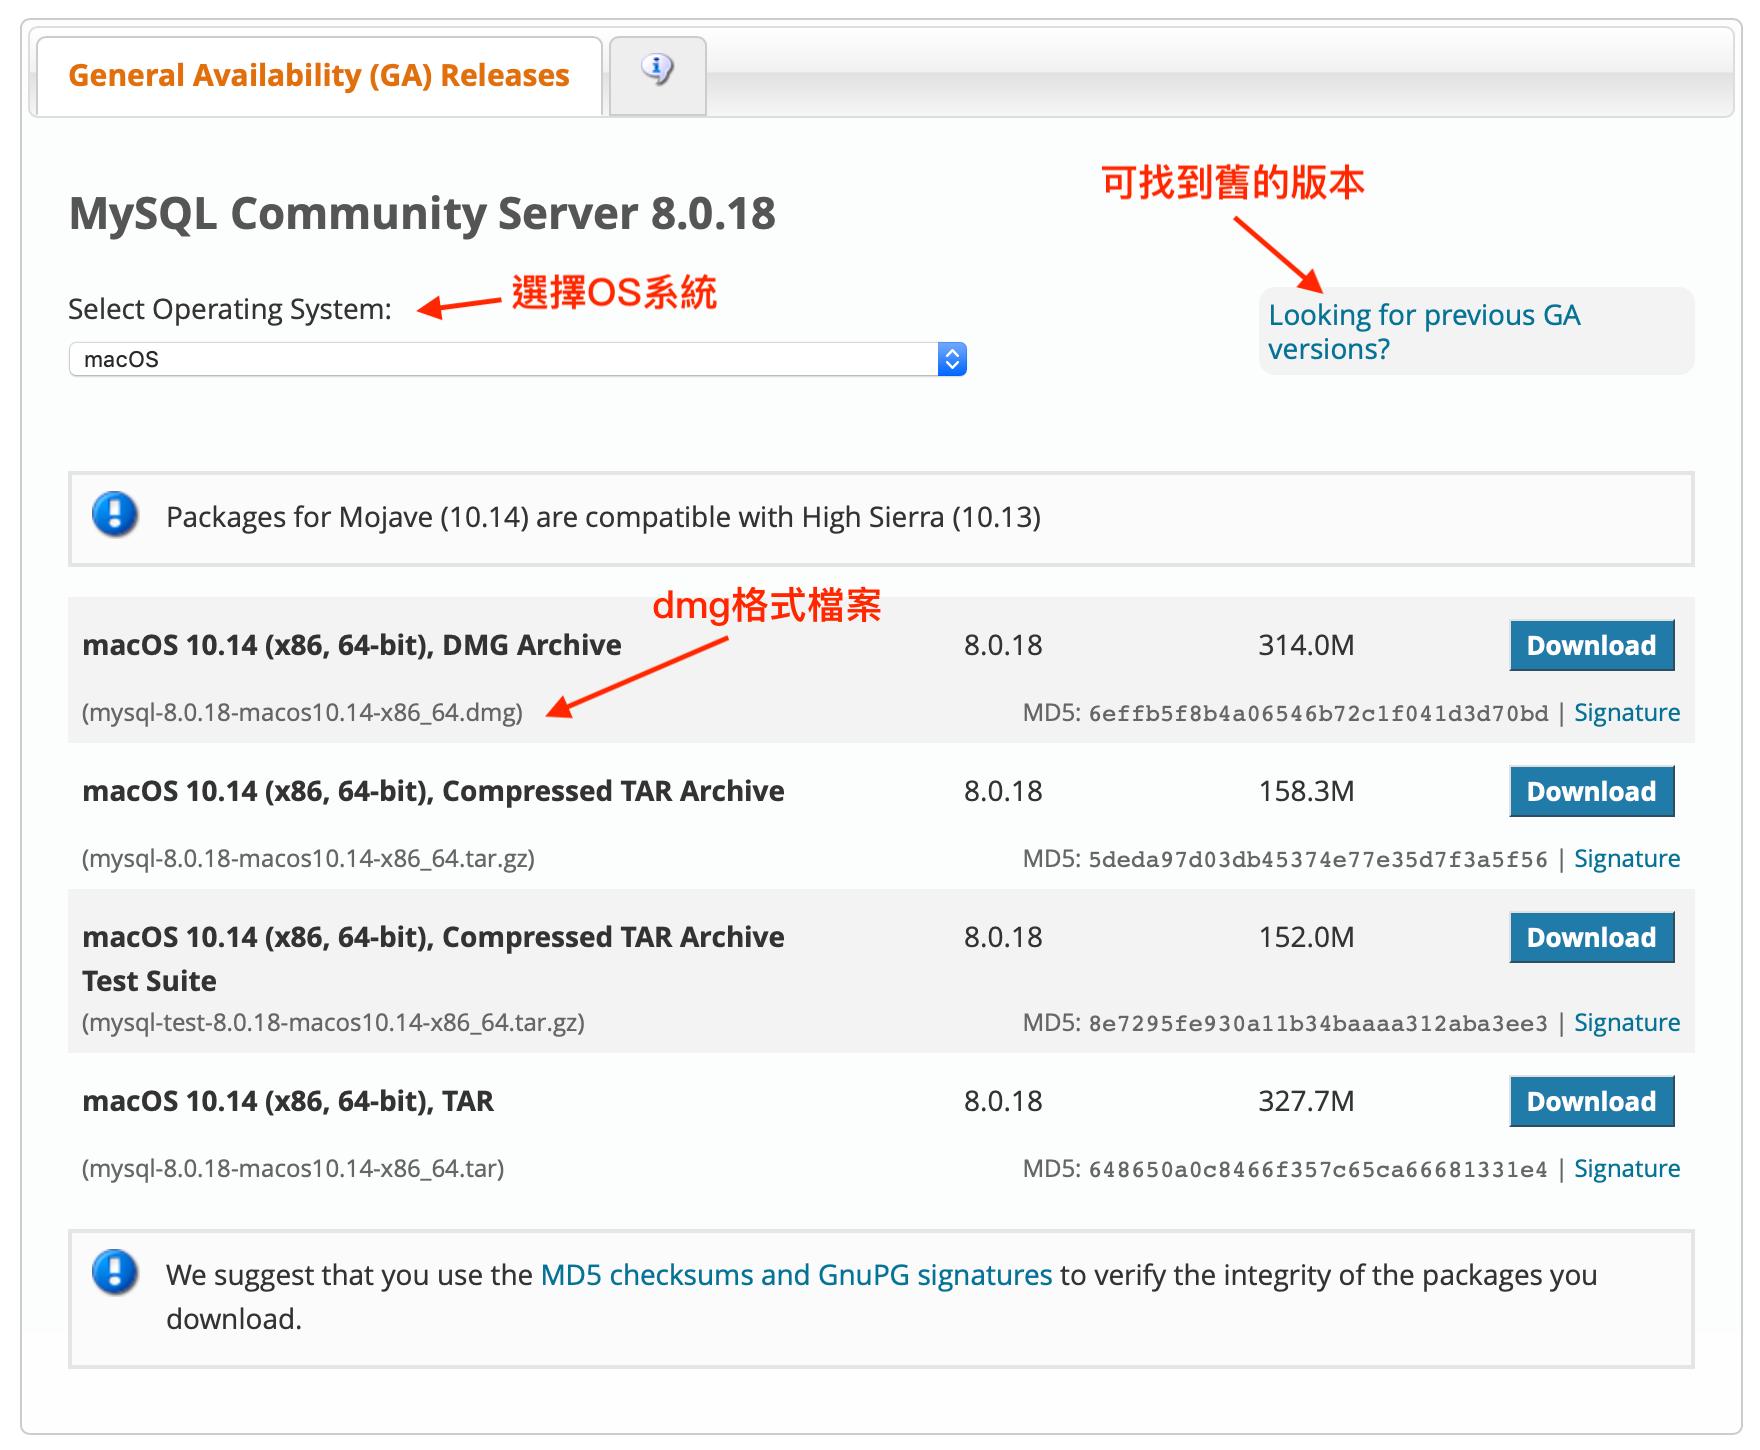Click macOS 10.14 DMG Archive title

point(352,645)
